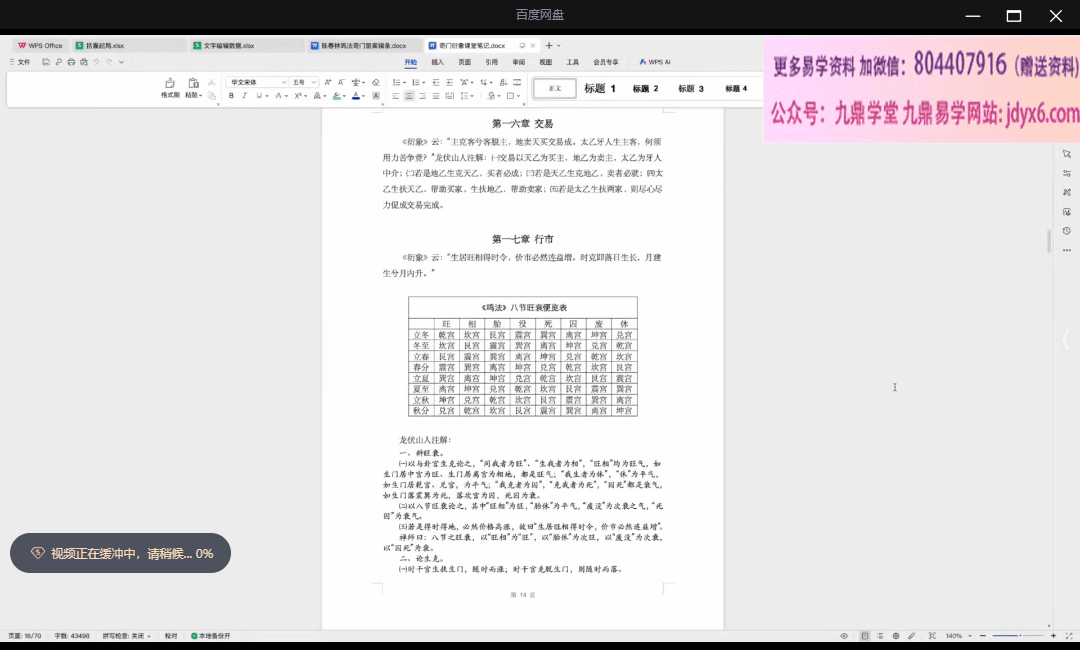Apply the 标题 1 heading style

600,89
